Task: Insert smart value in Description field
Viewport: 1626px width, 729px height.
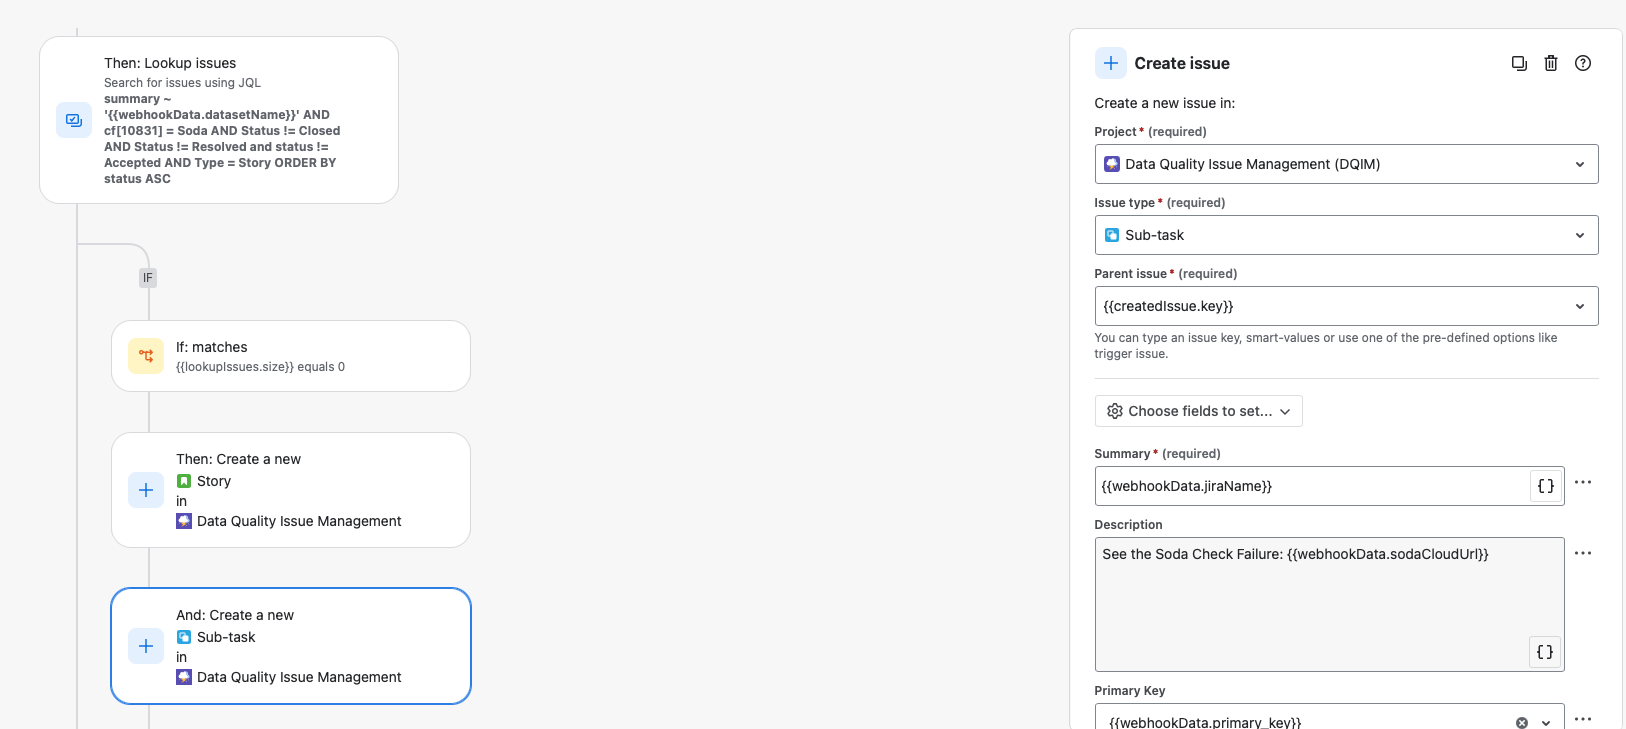Action: tap(1545, 652)
